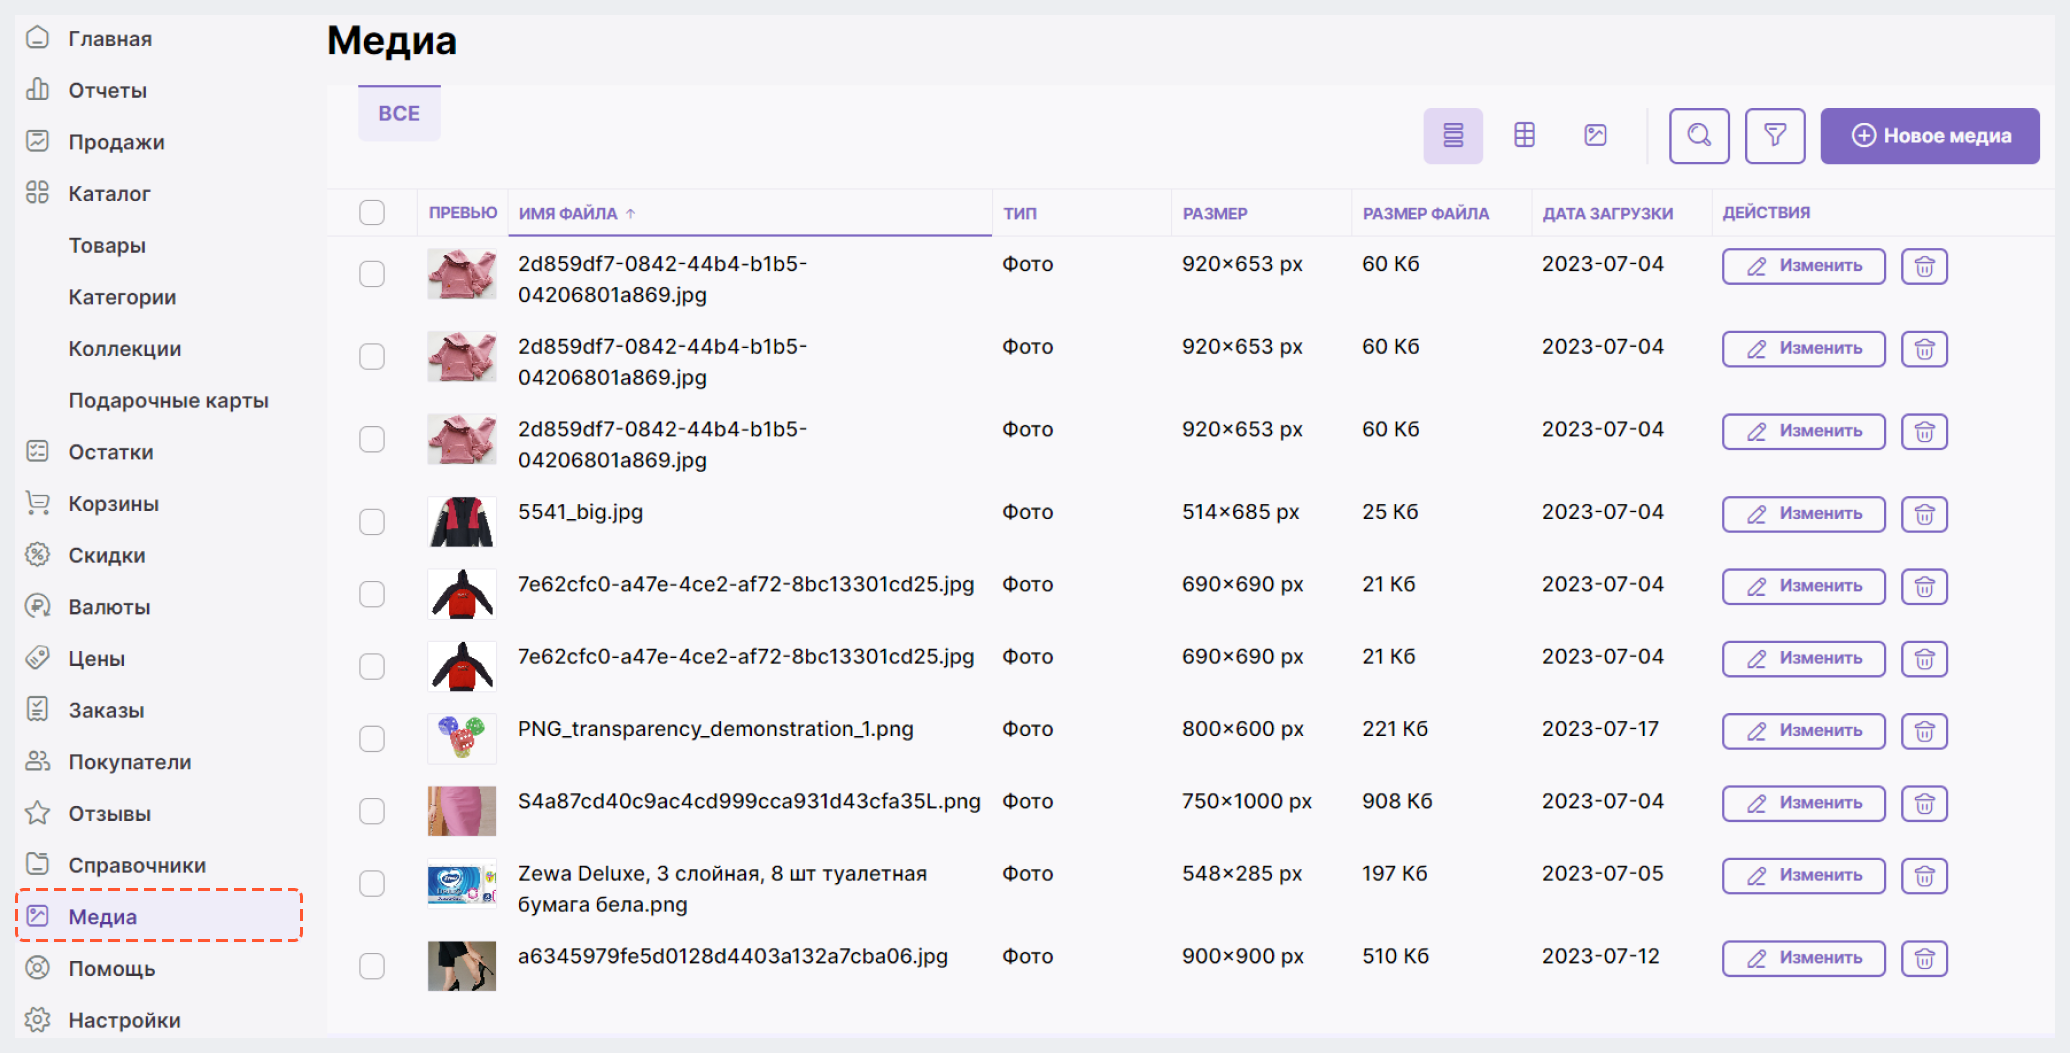The width and height of the screenshot is (2070, 1053).
Task: Click the Цены tag icon
Action: [x=38, y=658]
